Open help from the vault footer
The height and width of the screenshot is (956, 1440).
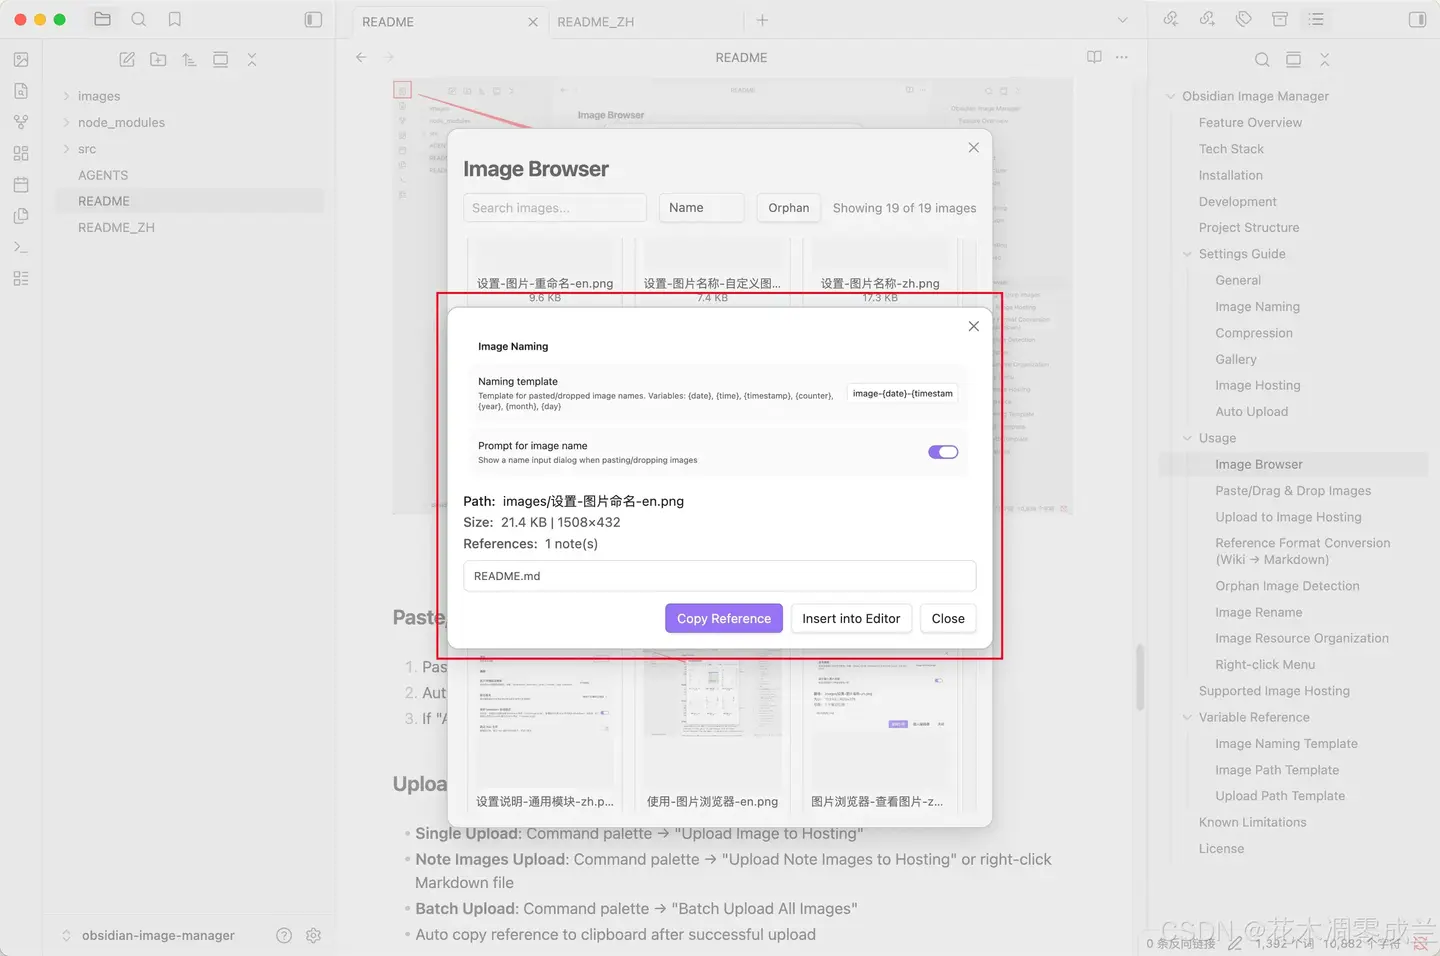click(x=284, y=935)
